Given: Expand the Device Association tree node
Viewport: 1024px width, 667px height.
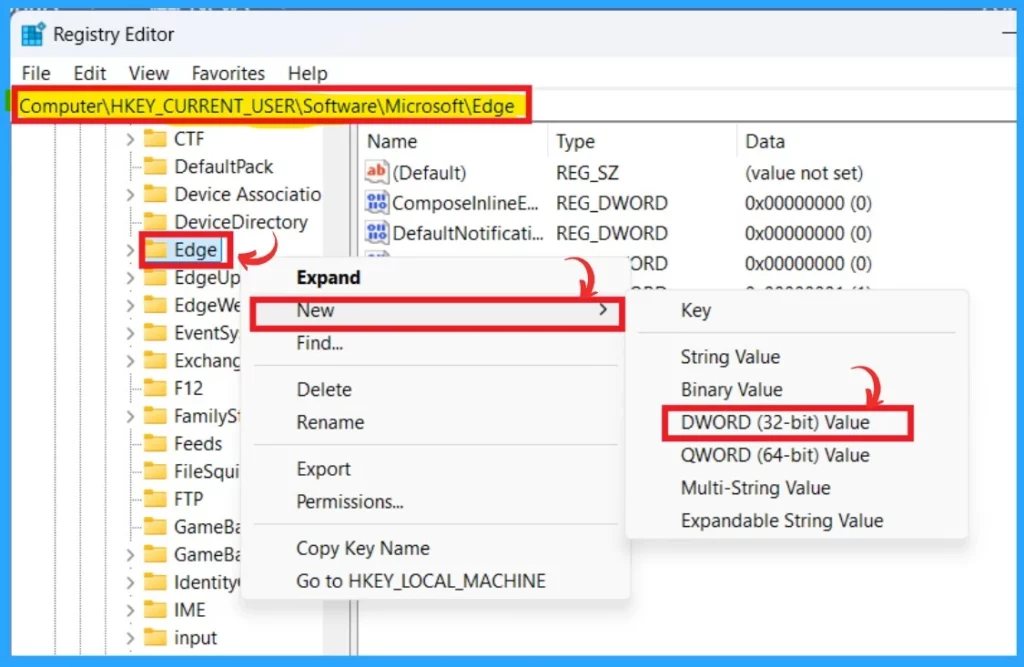Looking at the screenshot, I should point(130,195).
